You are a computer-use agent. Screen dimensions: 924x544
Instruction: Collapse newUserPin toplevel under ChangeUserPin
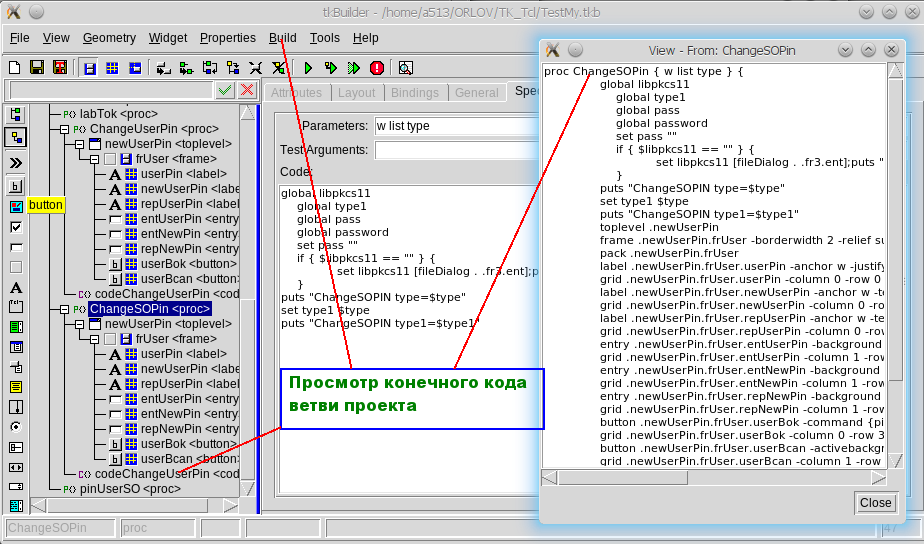[80, 144]
